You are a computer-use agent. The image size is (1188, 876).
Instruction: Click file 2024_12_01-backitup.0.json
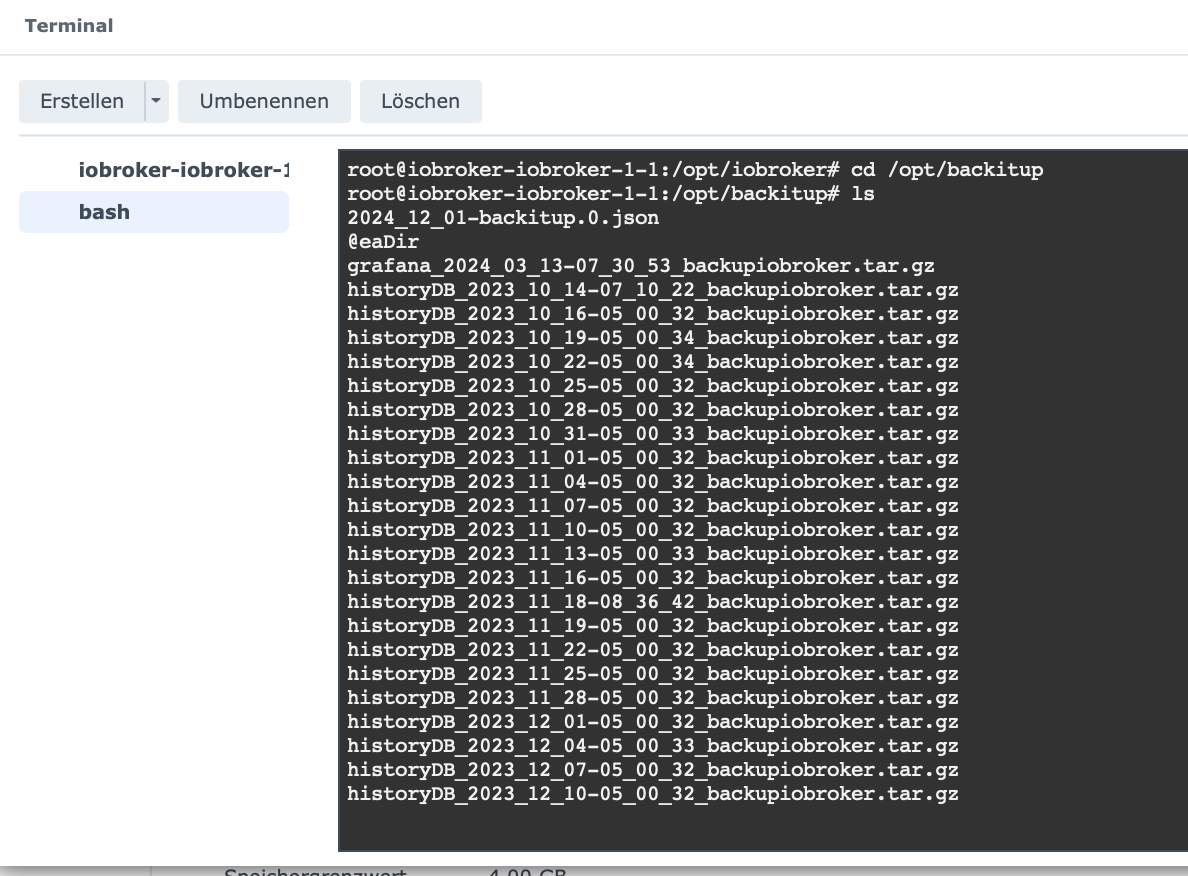coord(503,218)
